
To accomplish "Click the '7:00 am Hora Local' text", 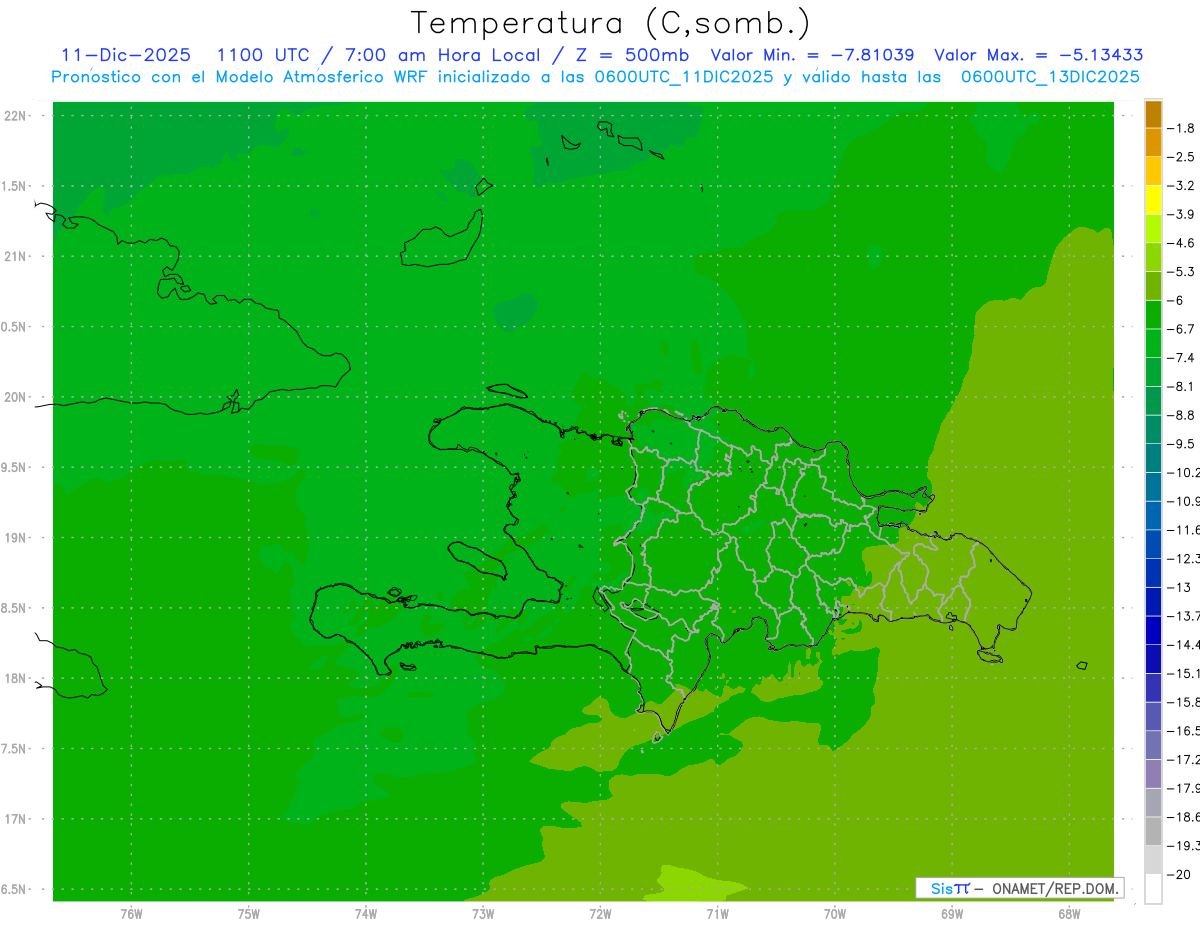I will (442, 55).
